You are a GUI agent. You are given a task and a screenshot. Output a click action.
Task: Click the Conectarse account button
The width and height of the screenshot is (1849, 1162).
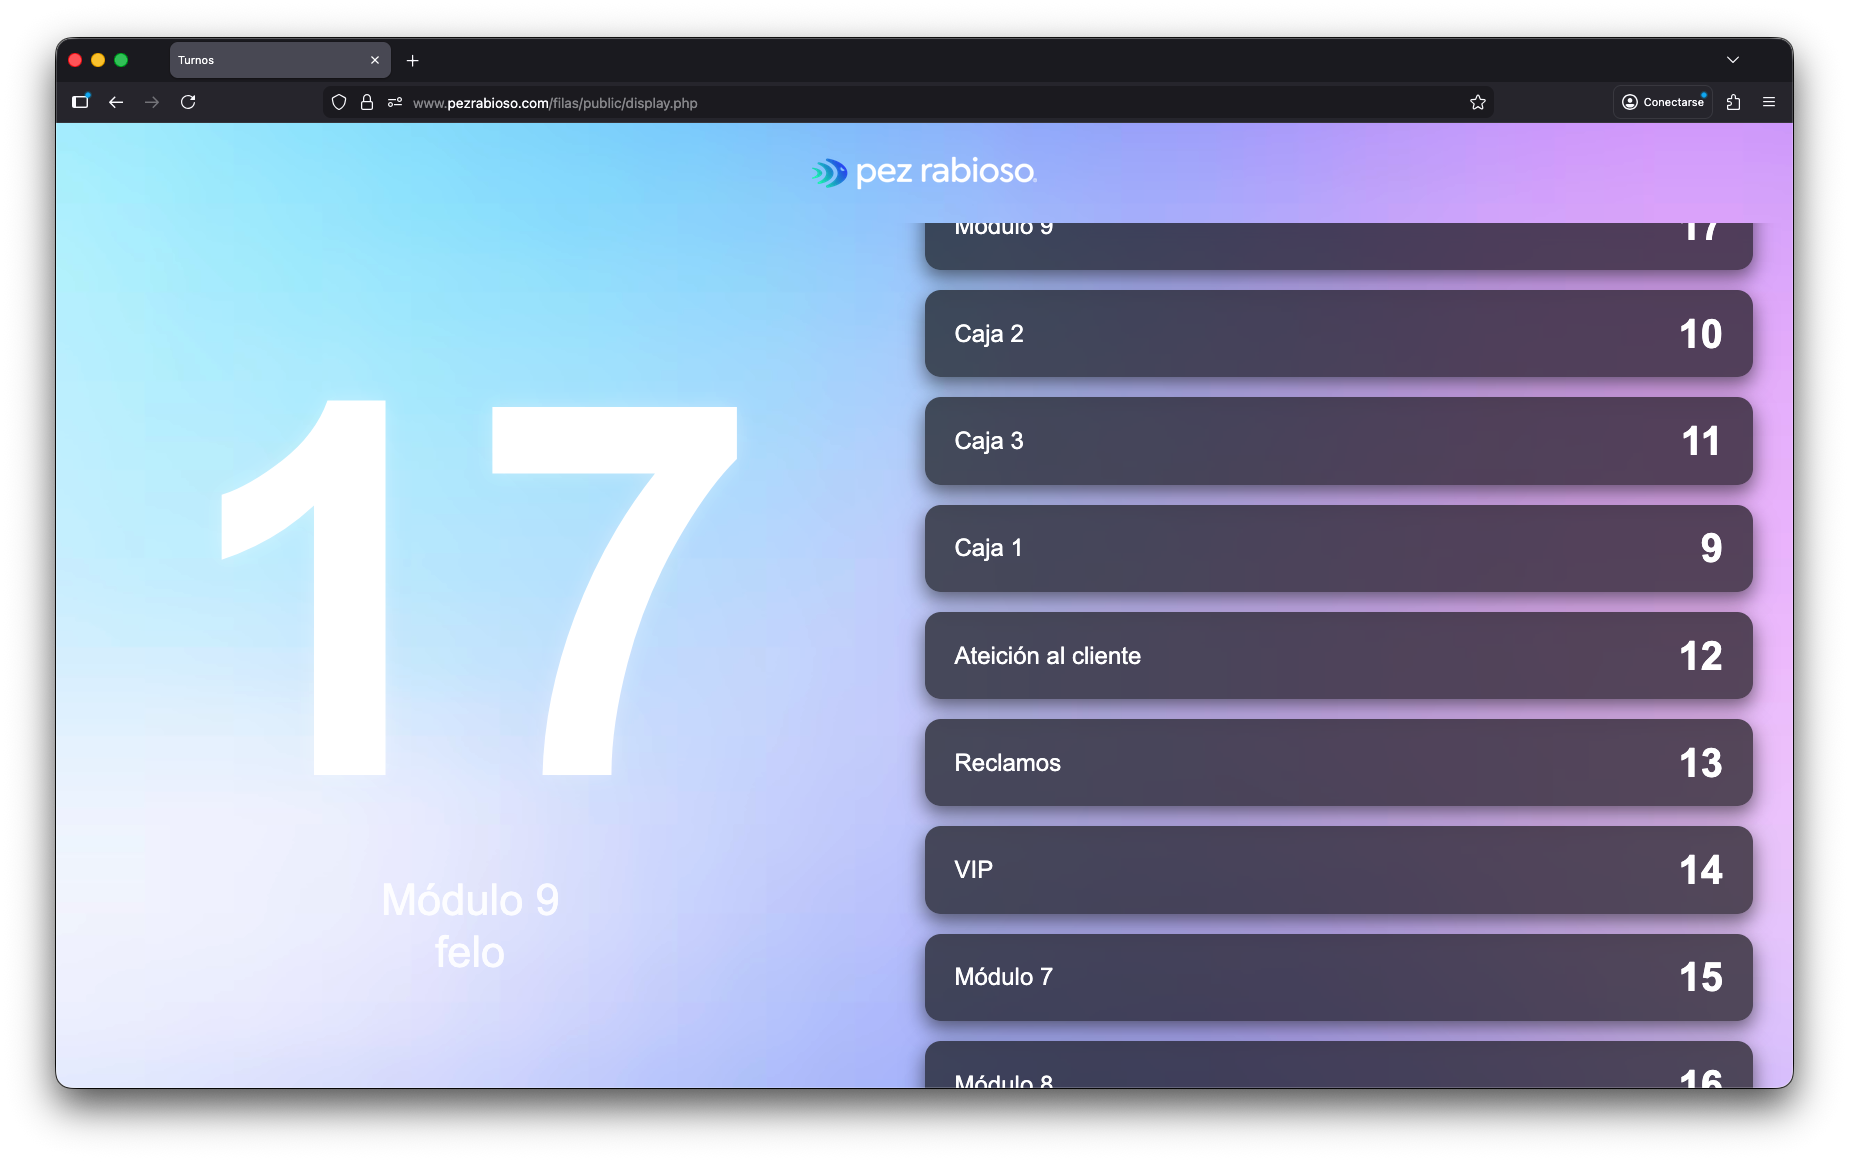pyautogui.click(x=1663, y=102)
